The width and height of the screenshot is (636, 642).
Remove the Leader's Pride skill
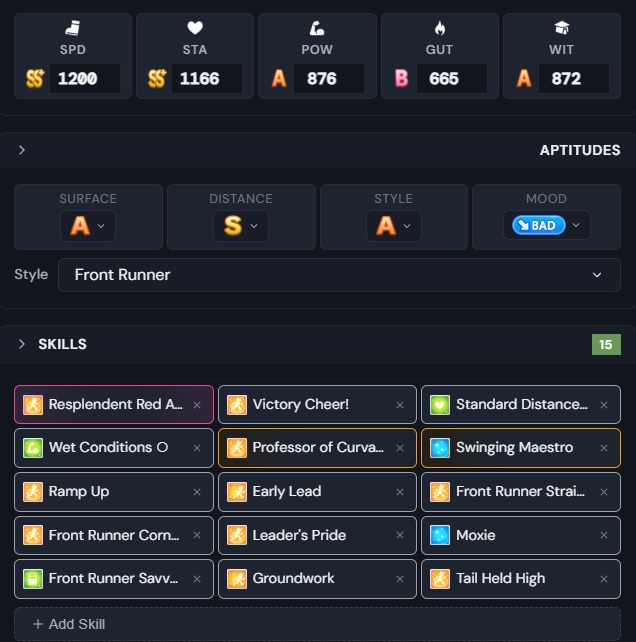tap(400, 535)
